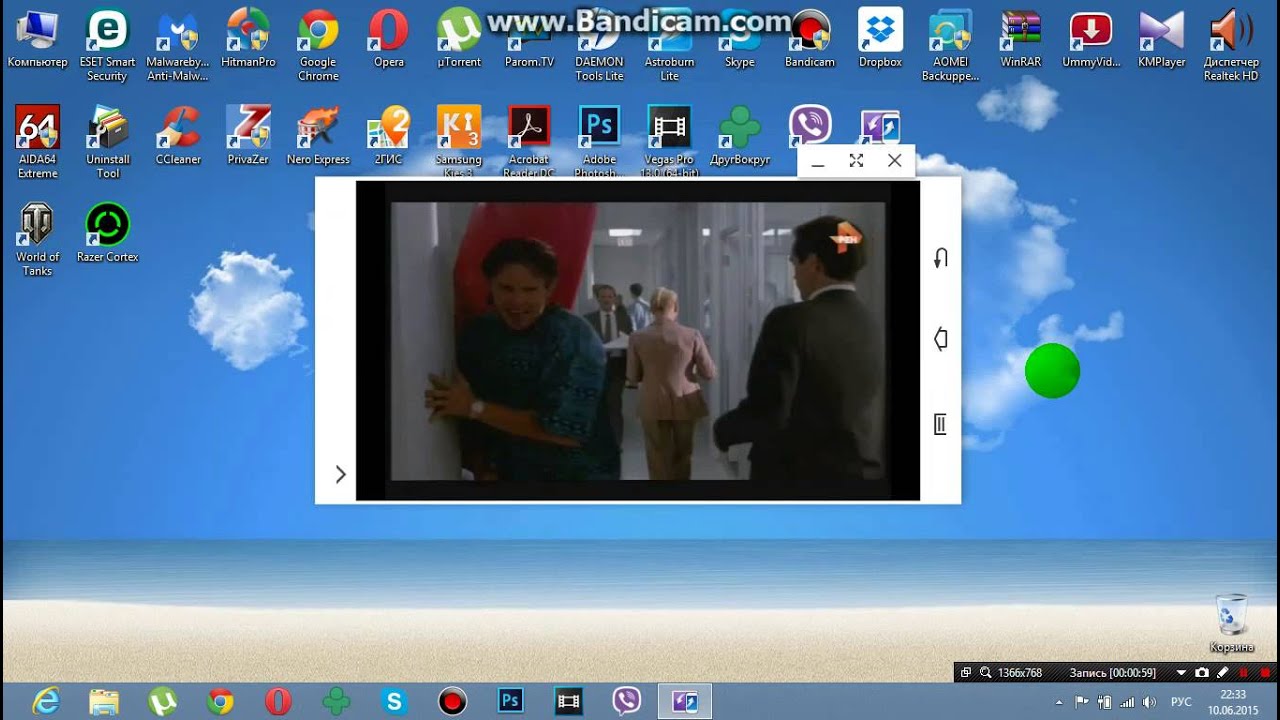Stop the Bandicam recording

pyautogui.click(x=1264, y=673)
